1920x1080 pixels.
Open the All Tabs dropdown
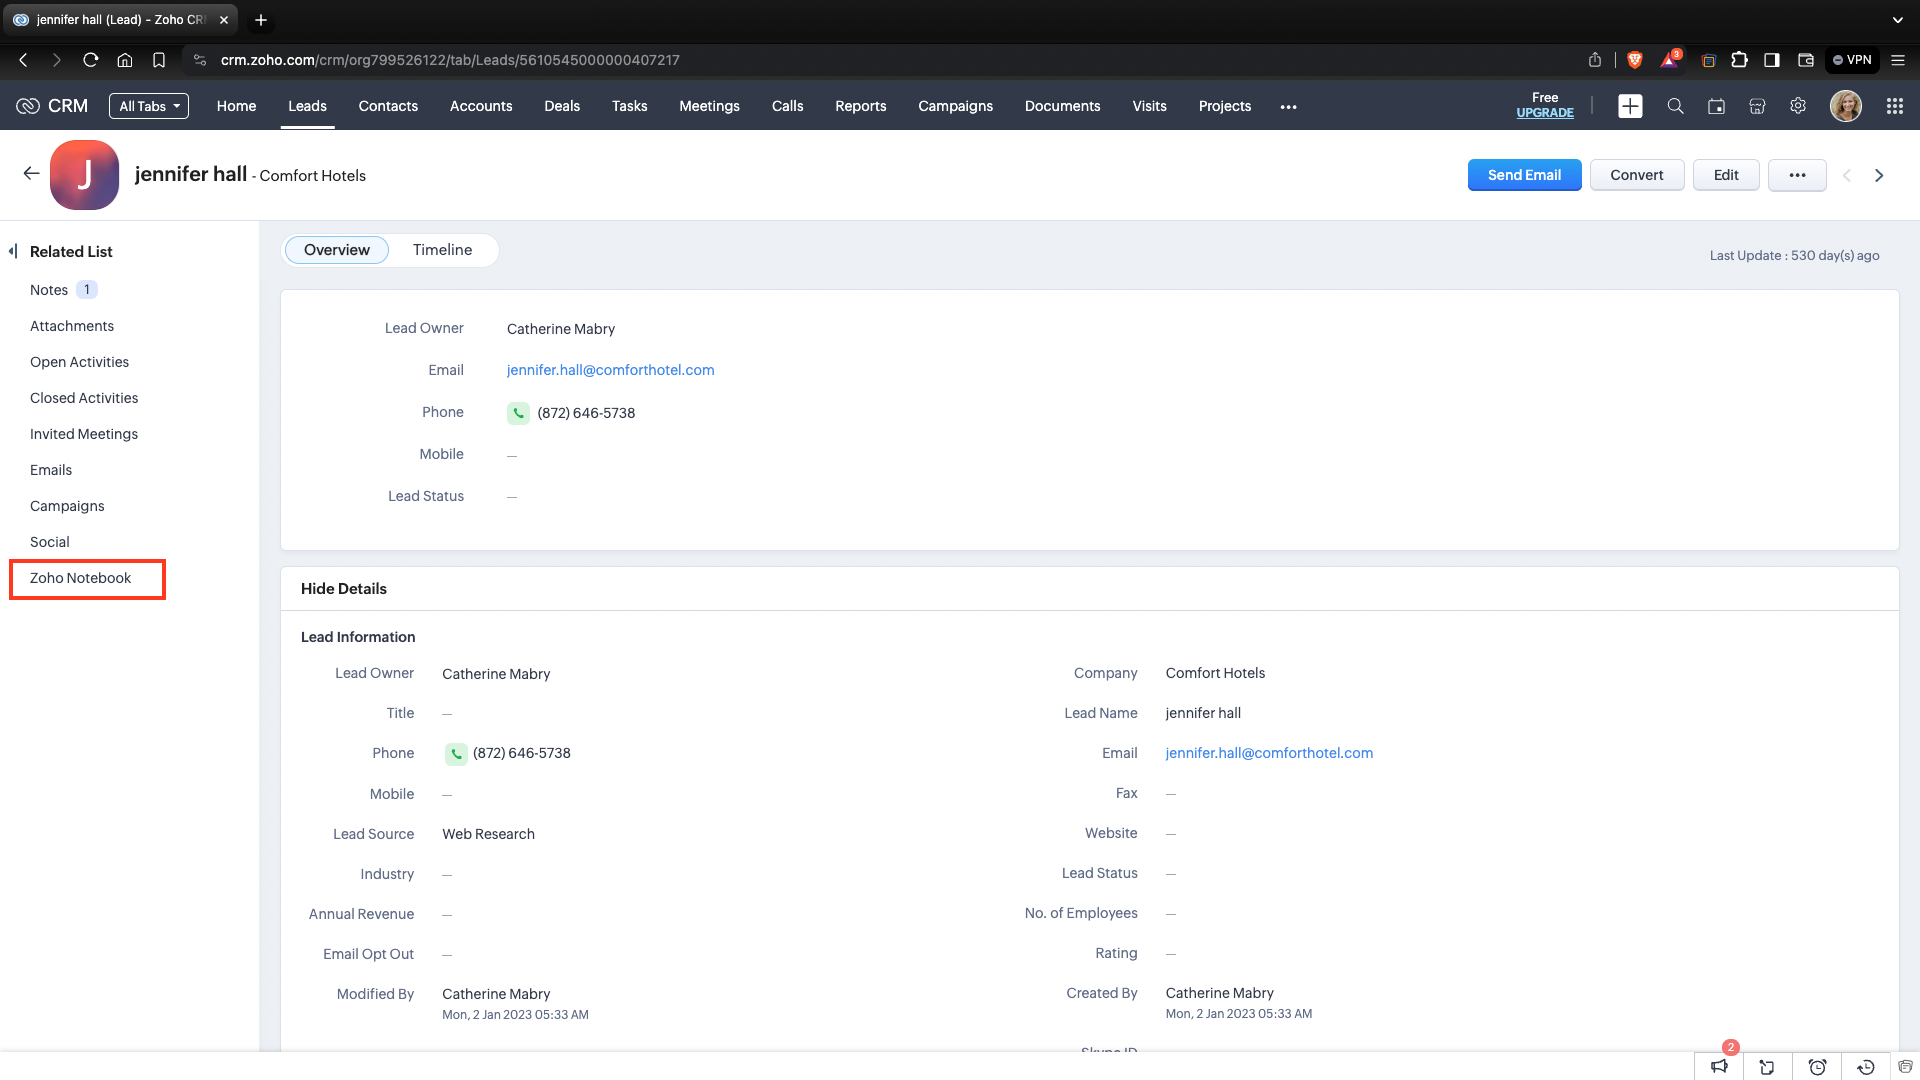tap(149, 106)
